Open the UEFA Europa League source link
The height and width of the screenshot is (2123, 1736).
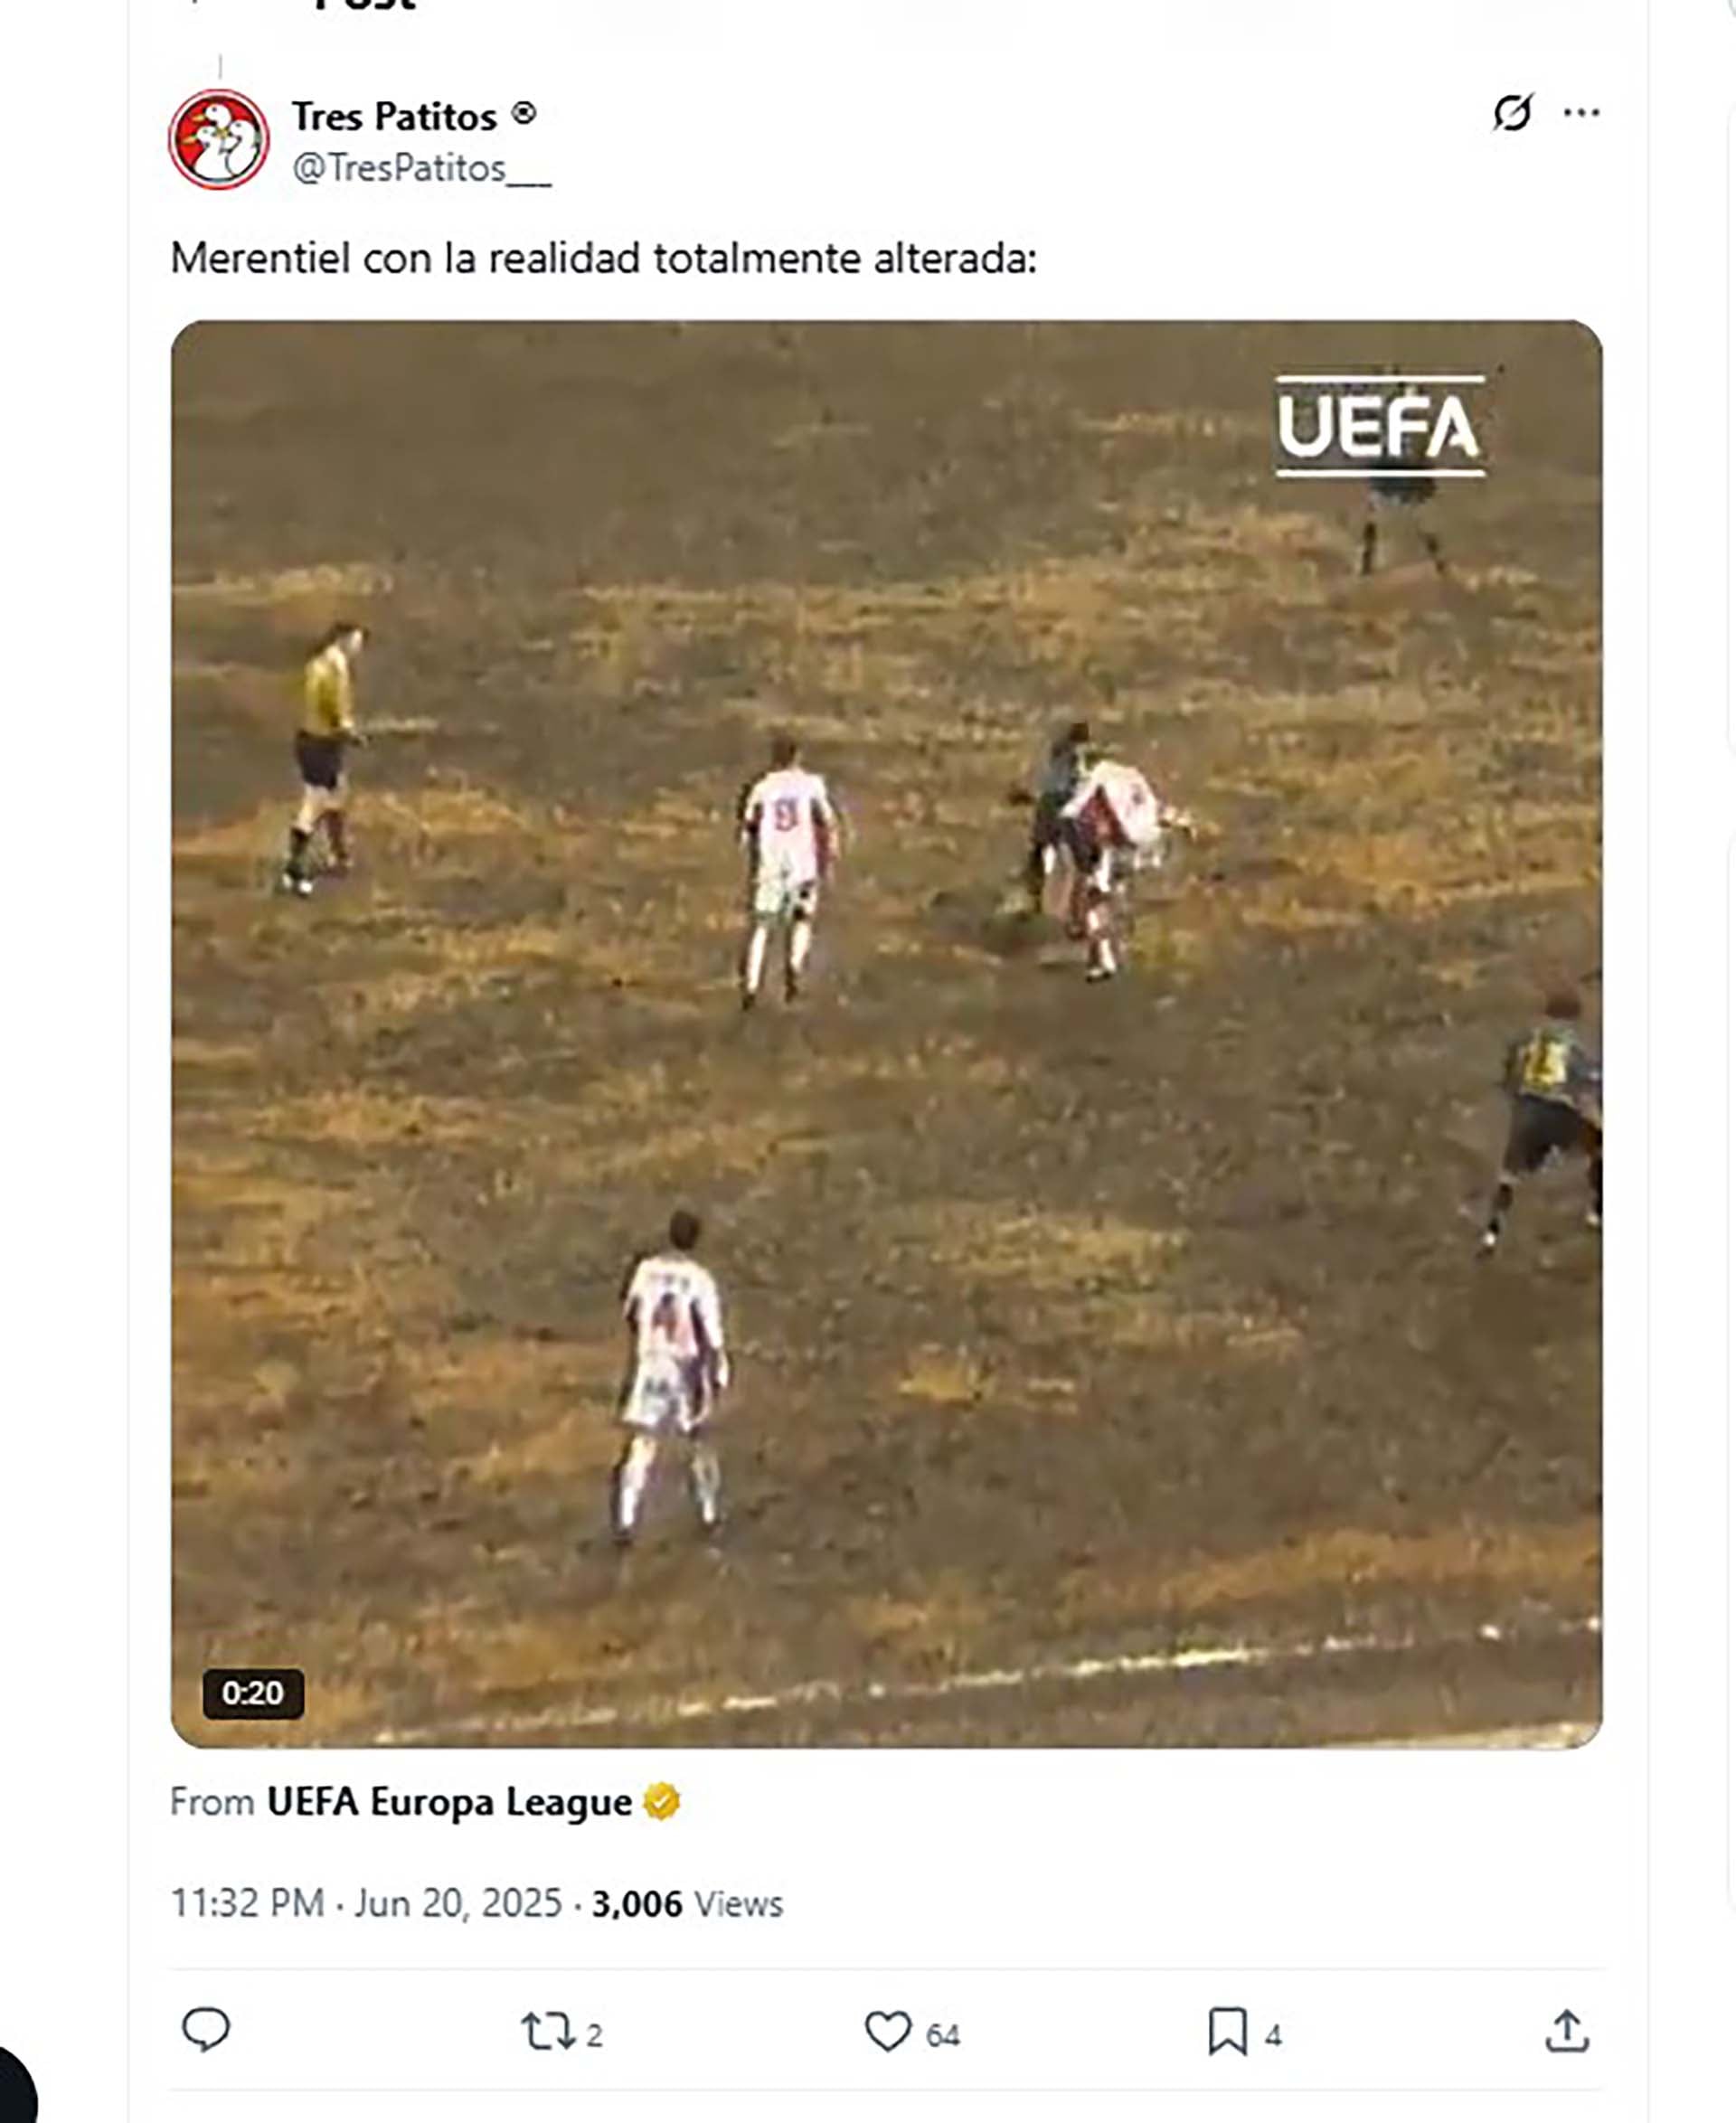[x=449, y=1802]
